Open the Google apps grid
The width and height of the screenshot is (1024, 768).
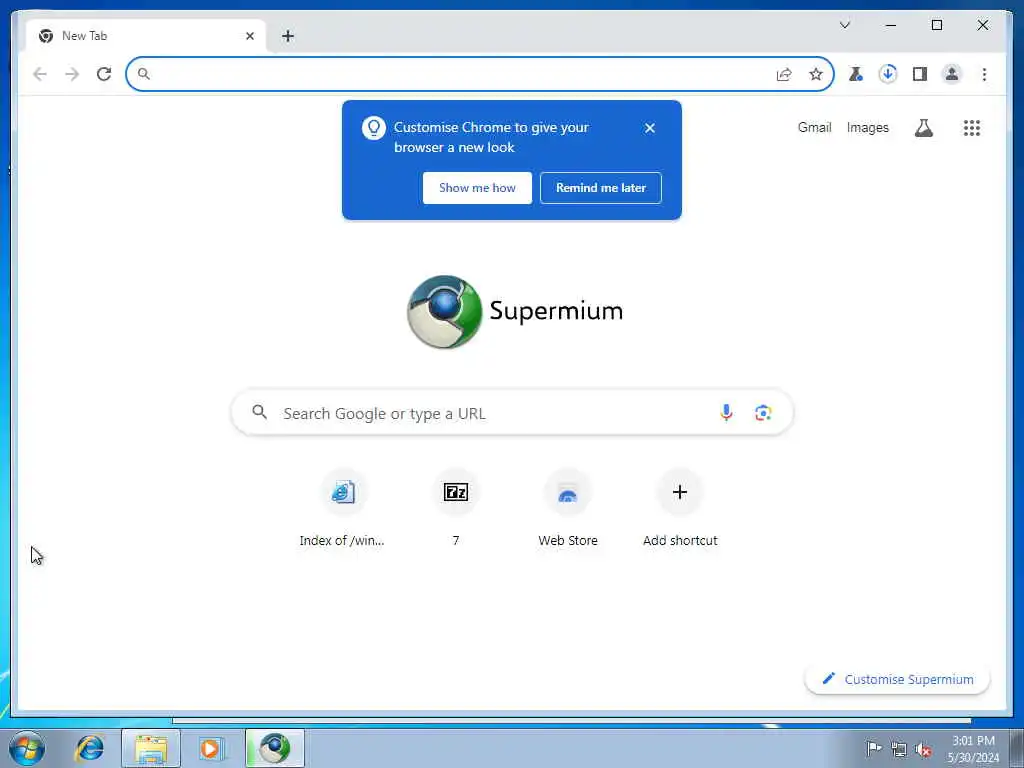click(972, 128)
